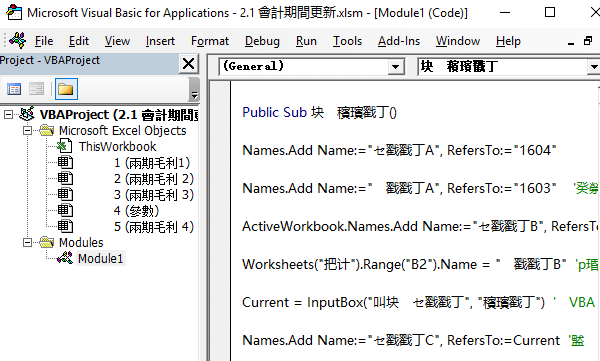Open the Tools menu
This screenshot has width=600, height=361.
(347, 41)
